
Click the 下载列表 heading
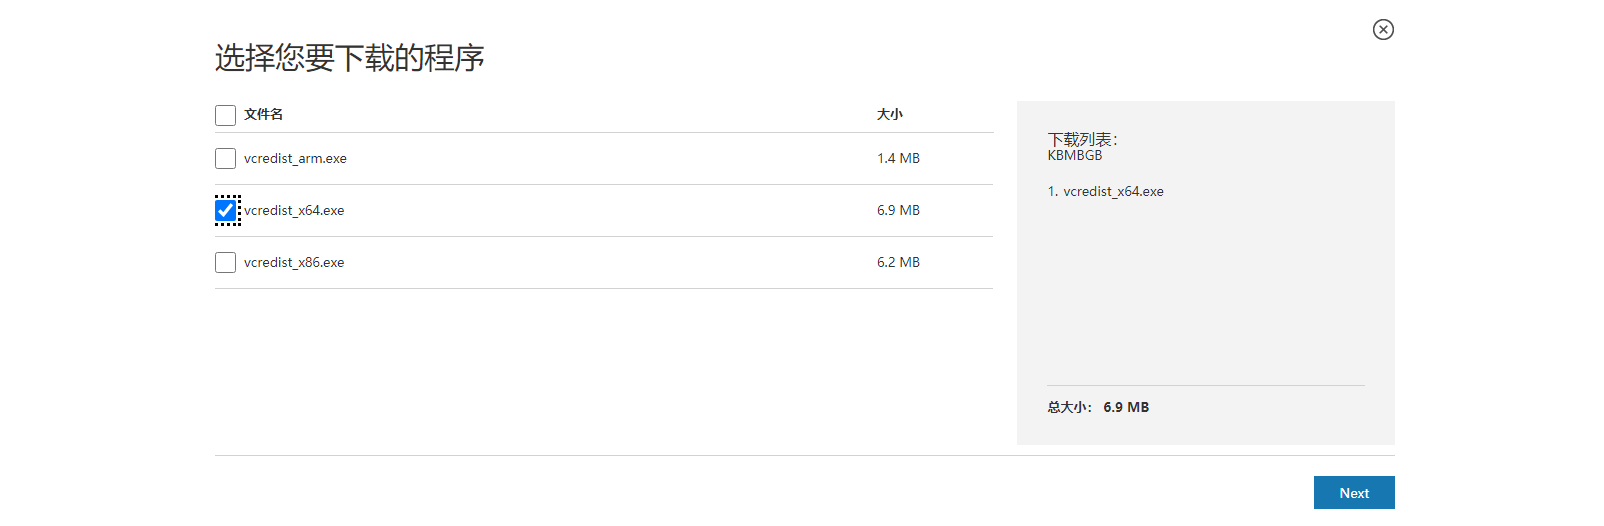pos(1082,140)
